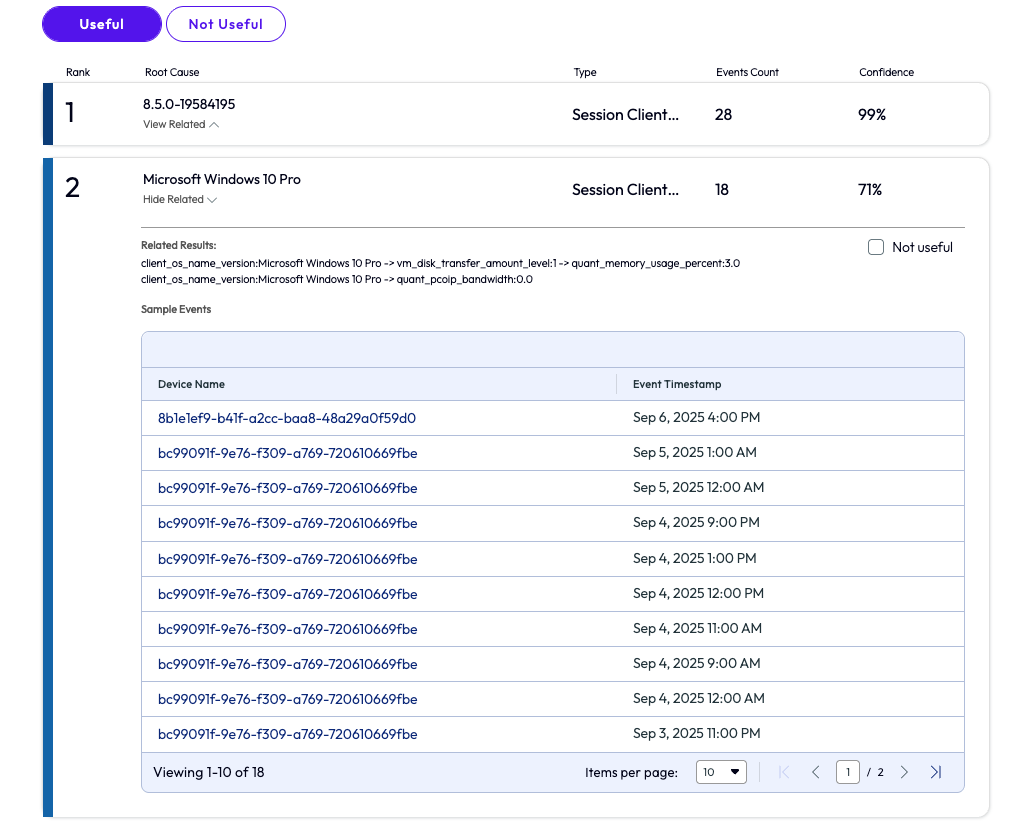Open device 8b1e1ef9-b41f-a2cc-baa8-48a29a0f59d0
The height and width of the screenshot is (825, 1033).
pyautogui.click(x=287, y=417)
